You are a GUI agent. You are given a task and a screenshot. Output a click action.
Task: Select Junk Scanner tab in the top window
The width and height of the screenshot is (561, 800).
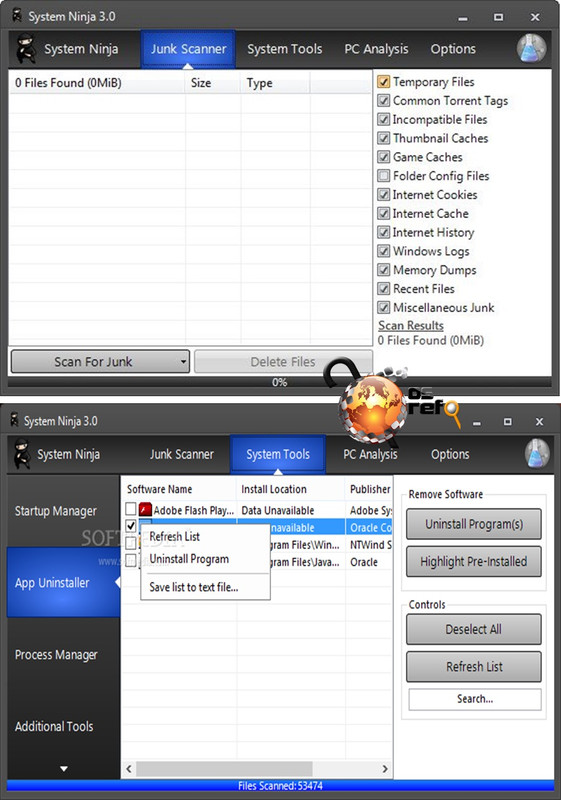(x=188, y=49)
